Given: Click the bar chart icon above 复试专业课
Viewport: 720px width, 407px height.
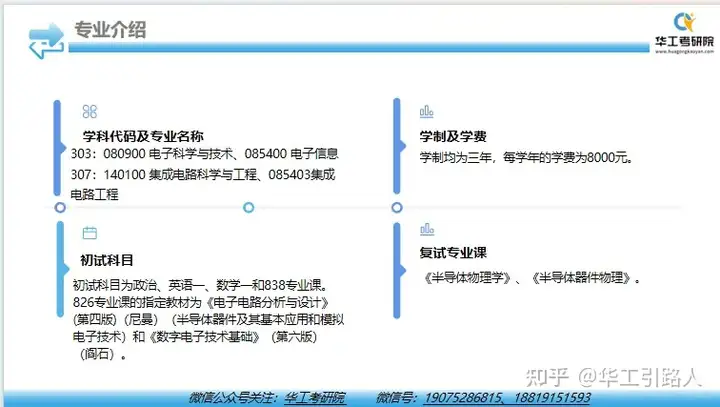Looking at the screenshot, I should (427, 229).
